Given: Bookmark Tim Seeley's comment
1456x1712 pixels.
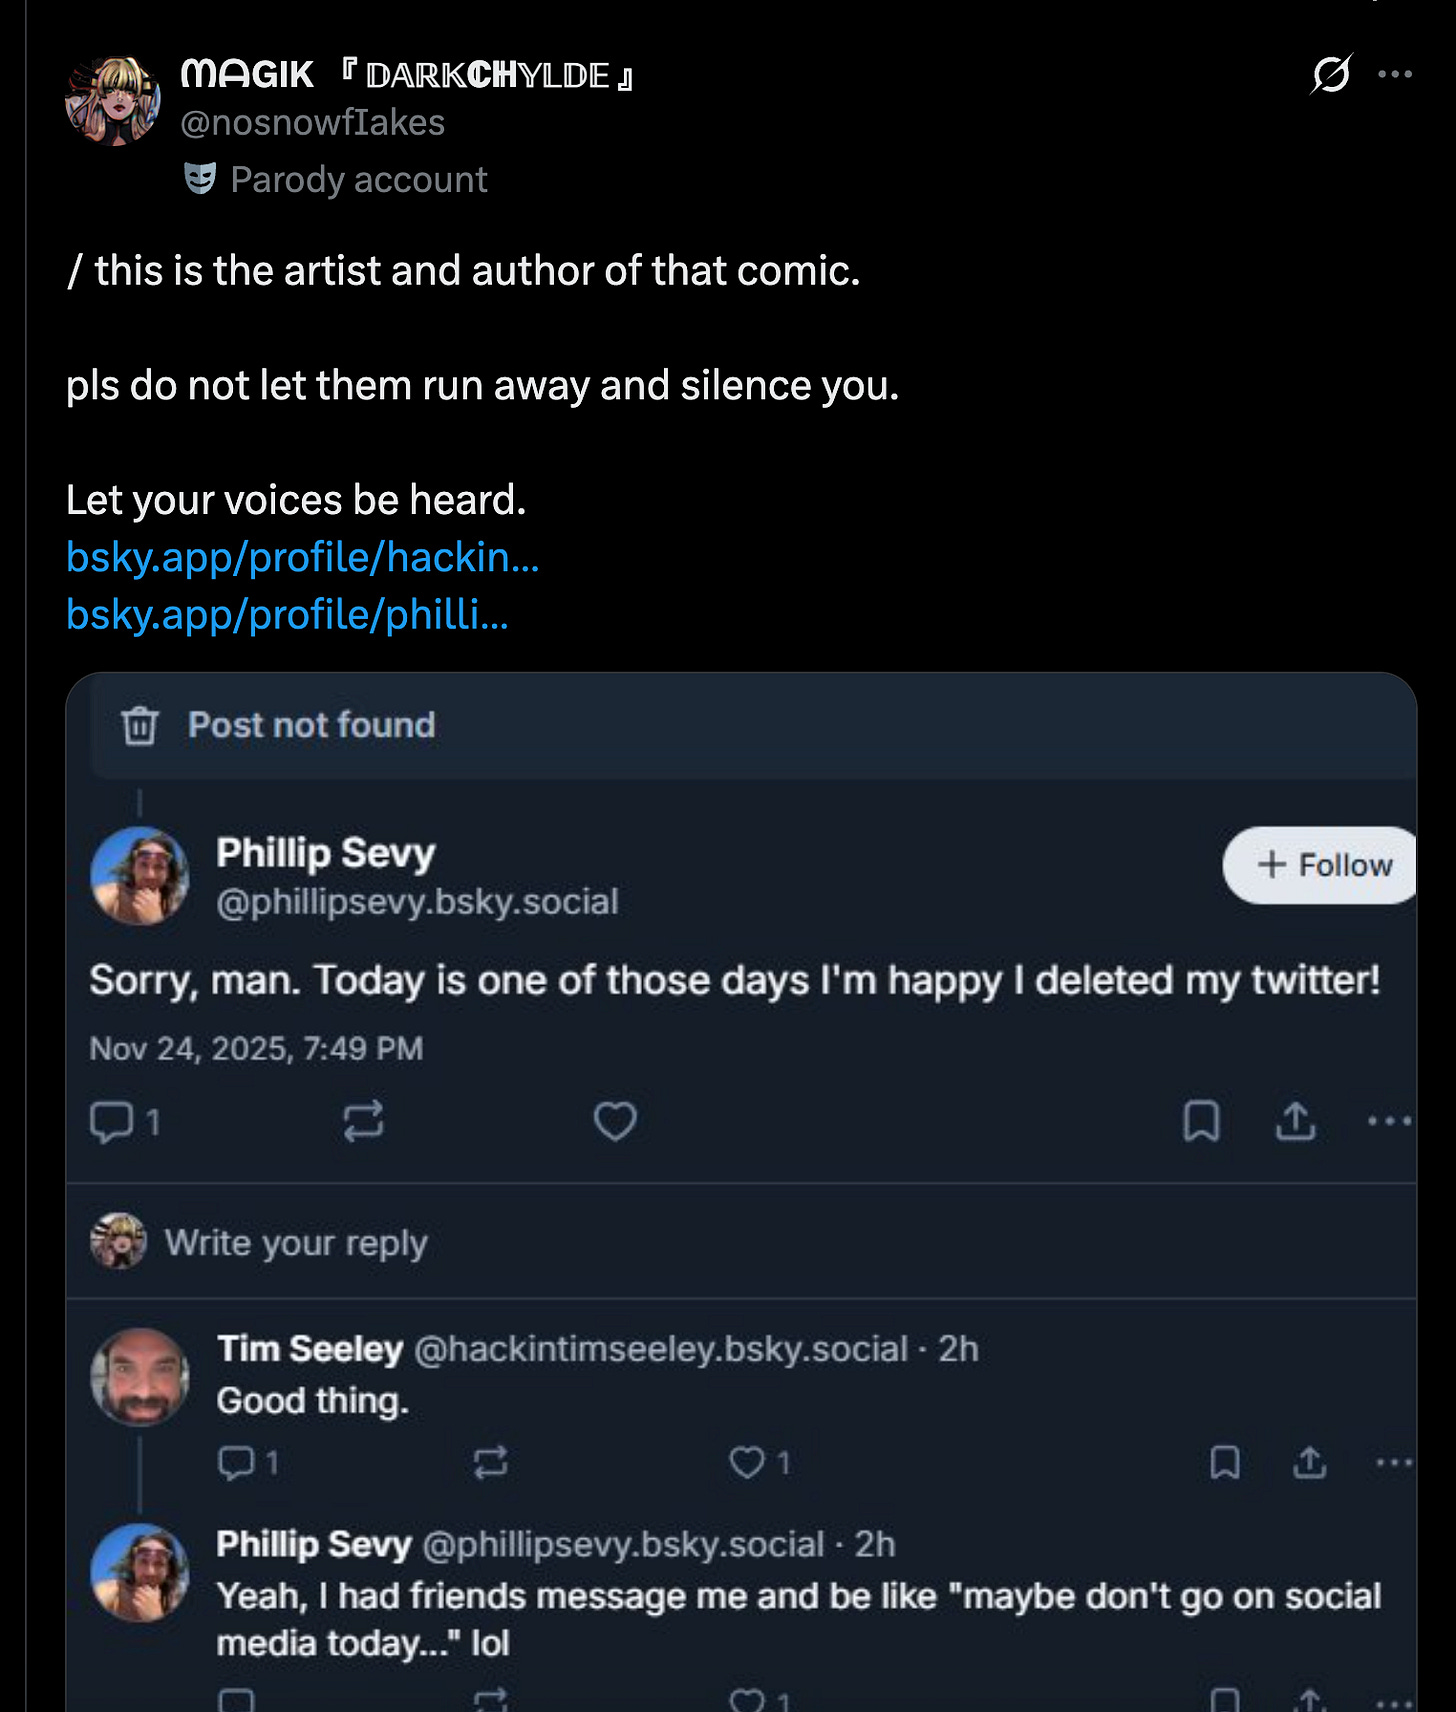Looking at the screenshot, I should [1225, 1463].
